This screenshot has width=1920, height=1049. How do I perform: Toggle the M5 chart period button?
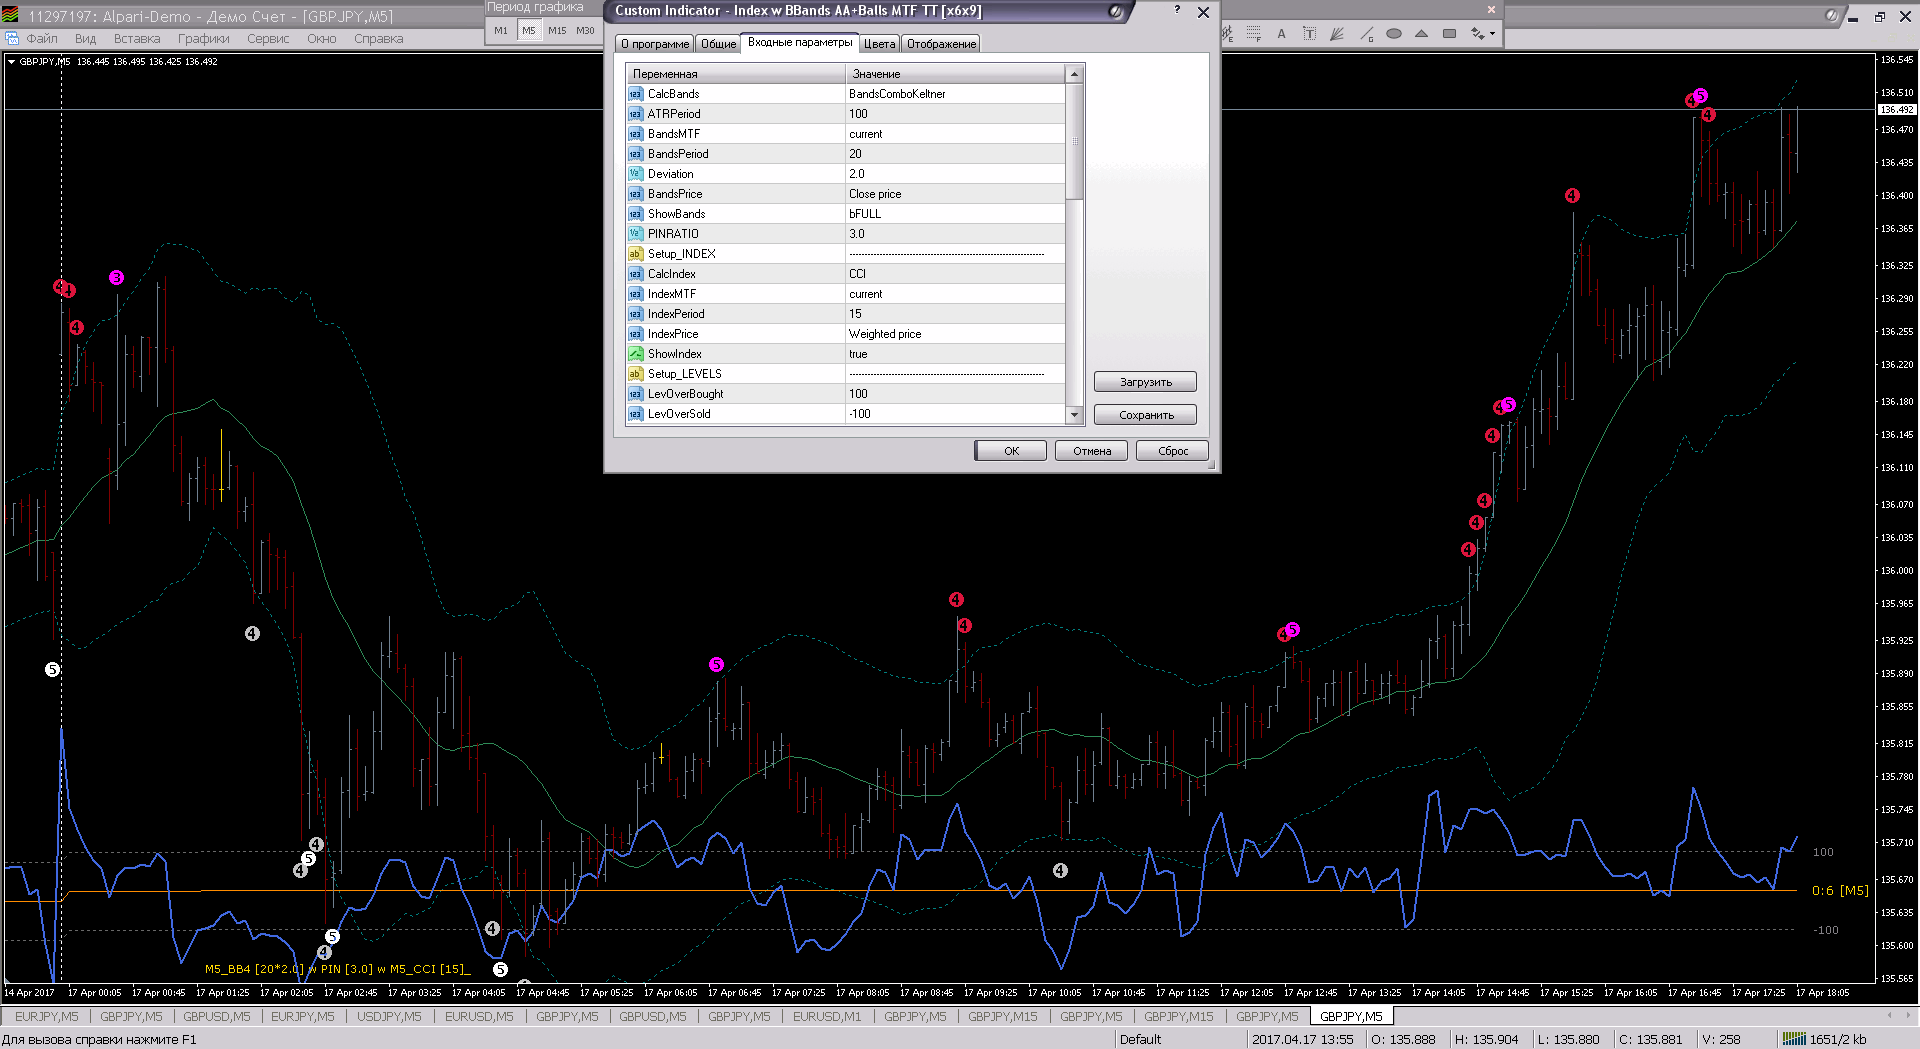click(x=529, y=31)
